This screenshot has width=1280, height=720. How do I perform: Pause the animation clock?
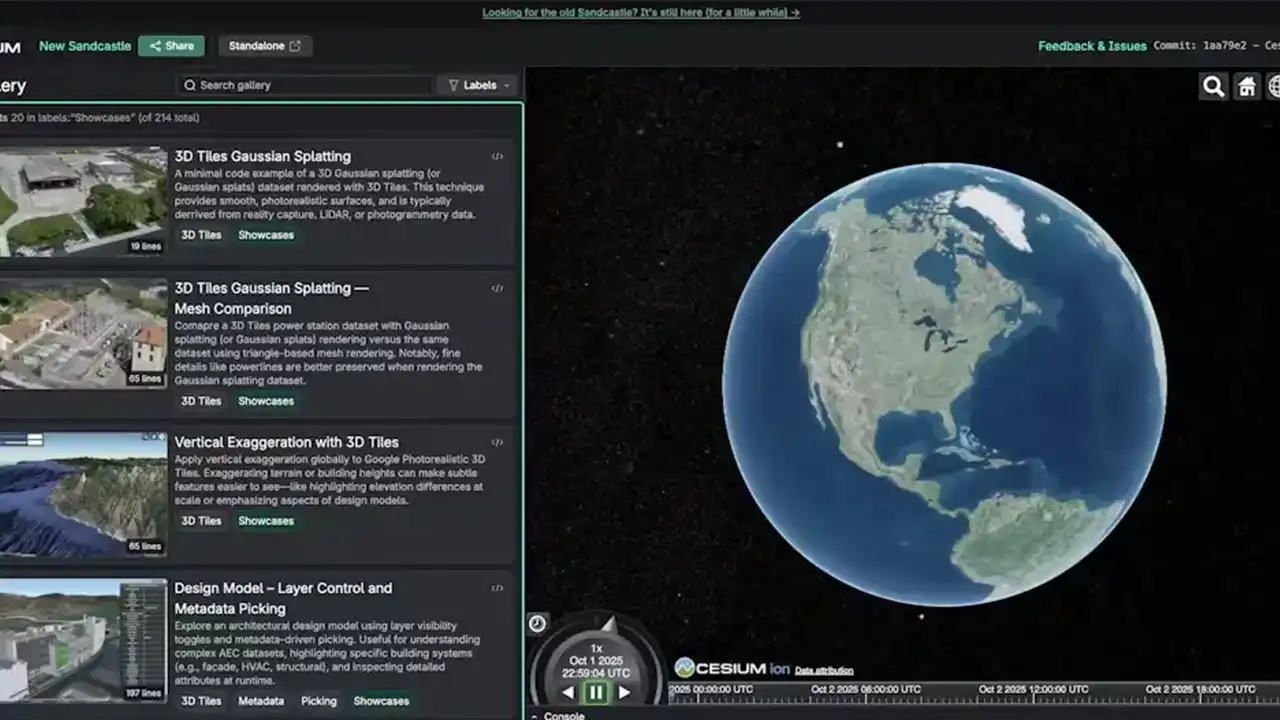[596, 692]
